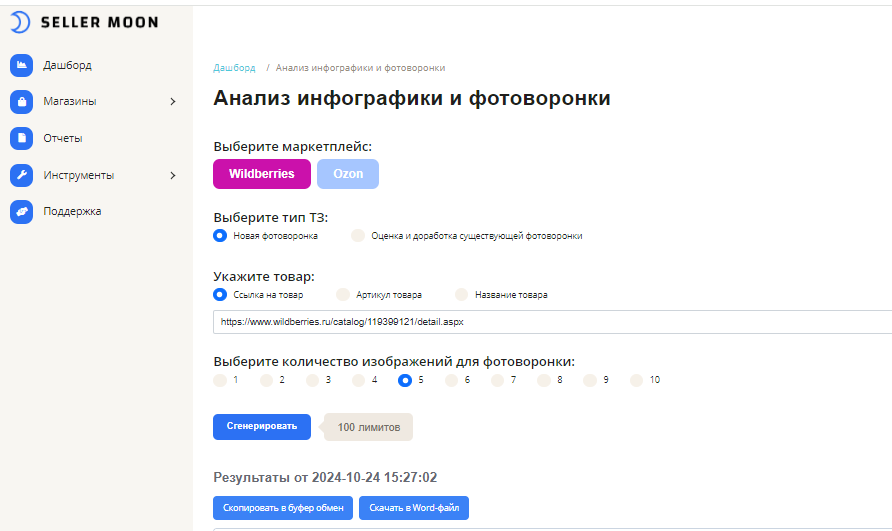
Task: Choose Оценка и доработка существующей фотоворонки option
Action: (x=358, y=236)
